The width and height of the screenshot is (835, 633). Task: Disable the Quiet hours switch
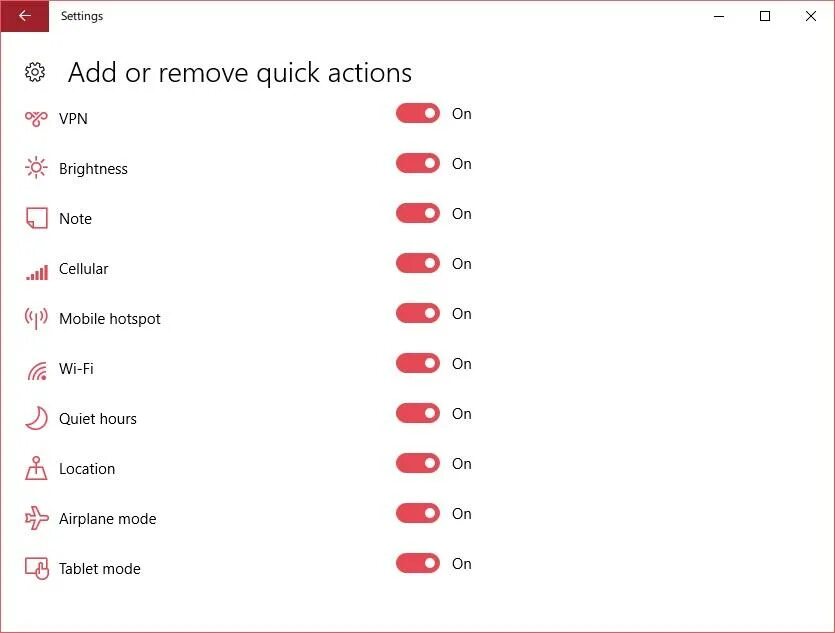418,414
